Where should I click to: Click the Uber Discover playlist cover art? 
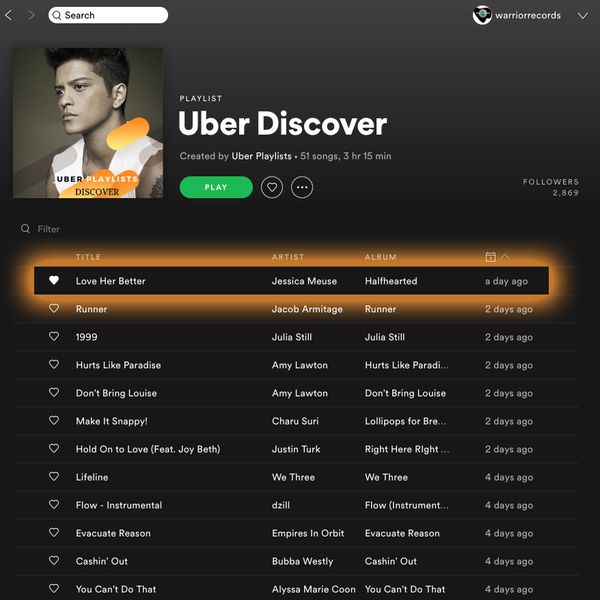click(x=88, y=123)
